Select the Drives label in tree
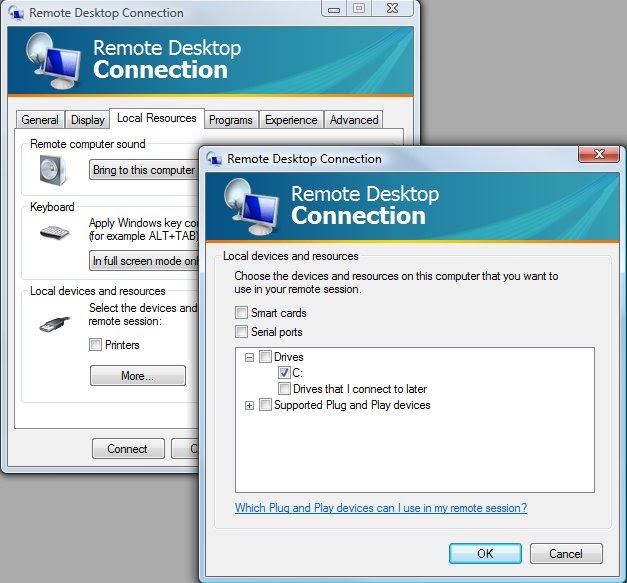This screenshot has width=627, height=583. tap(289, 357)
